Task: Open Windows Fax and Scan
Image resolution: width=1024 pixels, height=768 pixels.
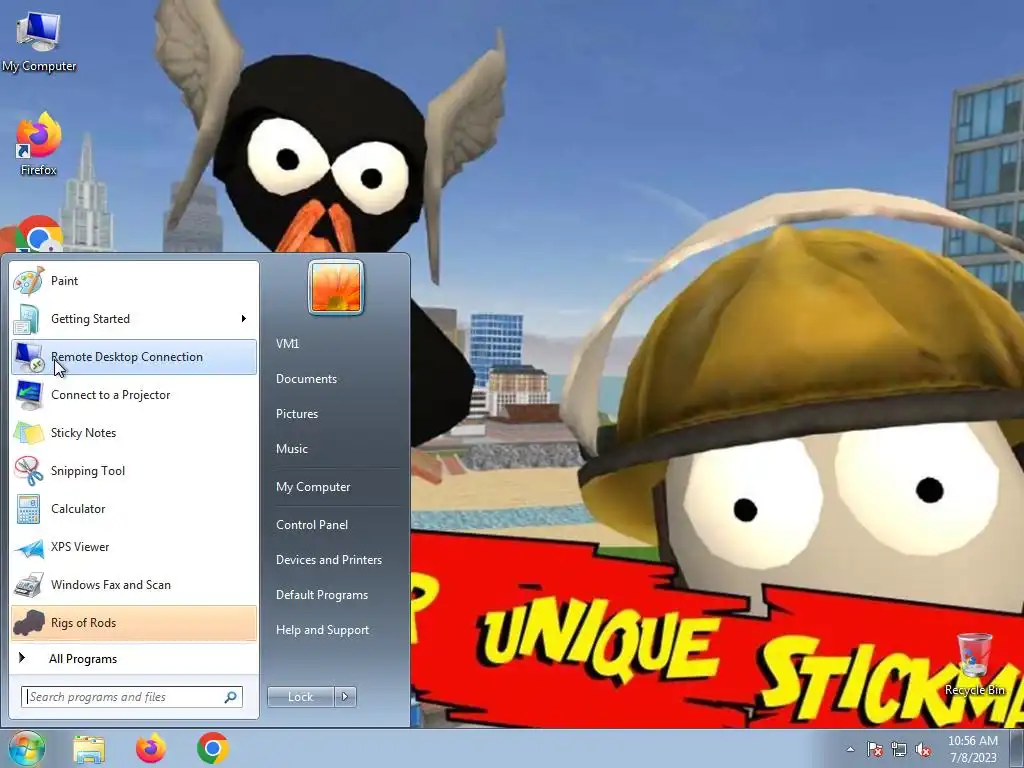Action: point(134,584)
